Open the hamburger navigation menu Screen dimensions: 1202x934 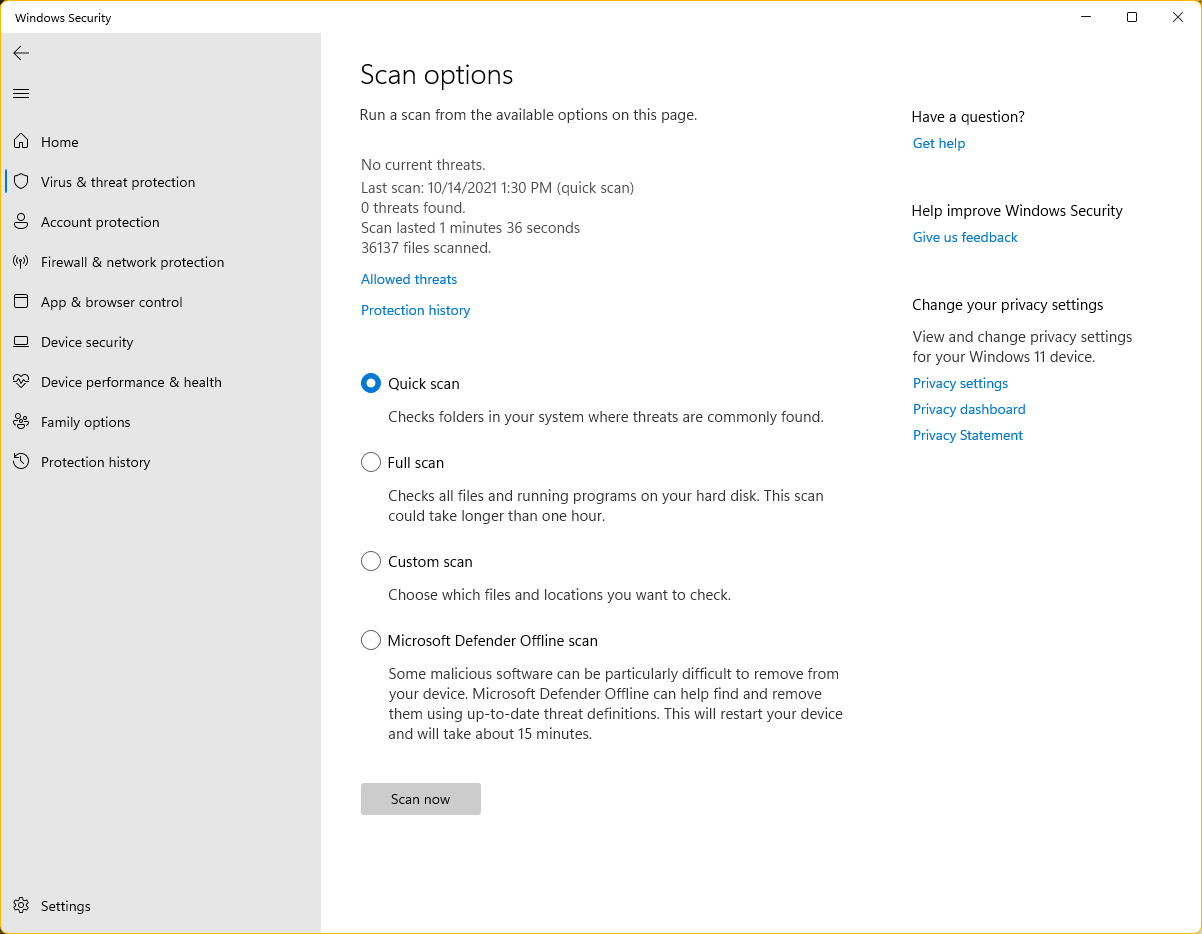tap(21, 94)
